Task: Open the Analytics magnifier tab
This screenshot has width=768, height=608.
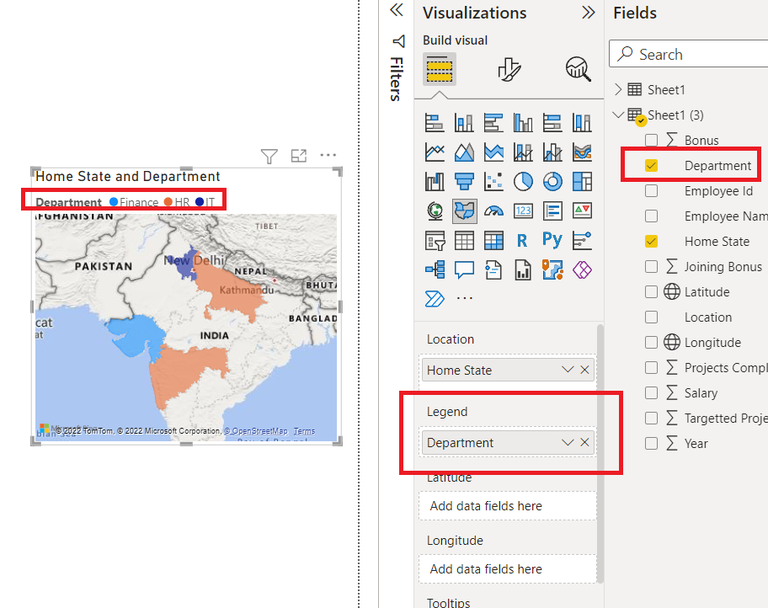Action: click(578, 69)
